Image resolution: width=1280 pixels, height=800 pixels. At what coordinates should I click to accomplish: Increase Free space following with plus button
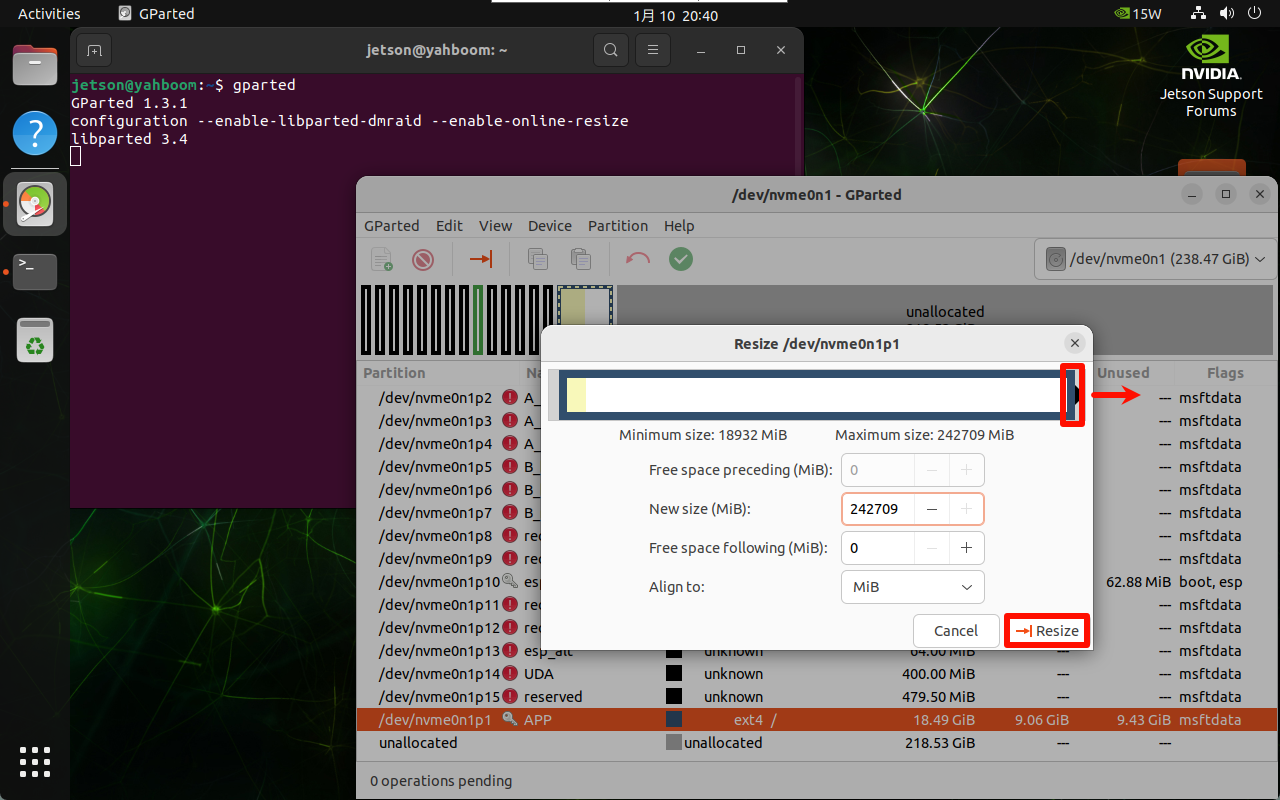coord(966,548)
